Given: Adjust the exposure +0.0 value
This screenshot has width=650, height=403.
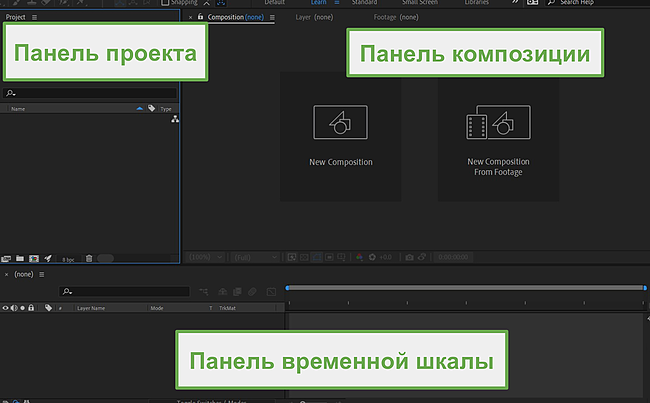Looking at the screenshot, I should point(386,257).
